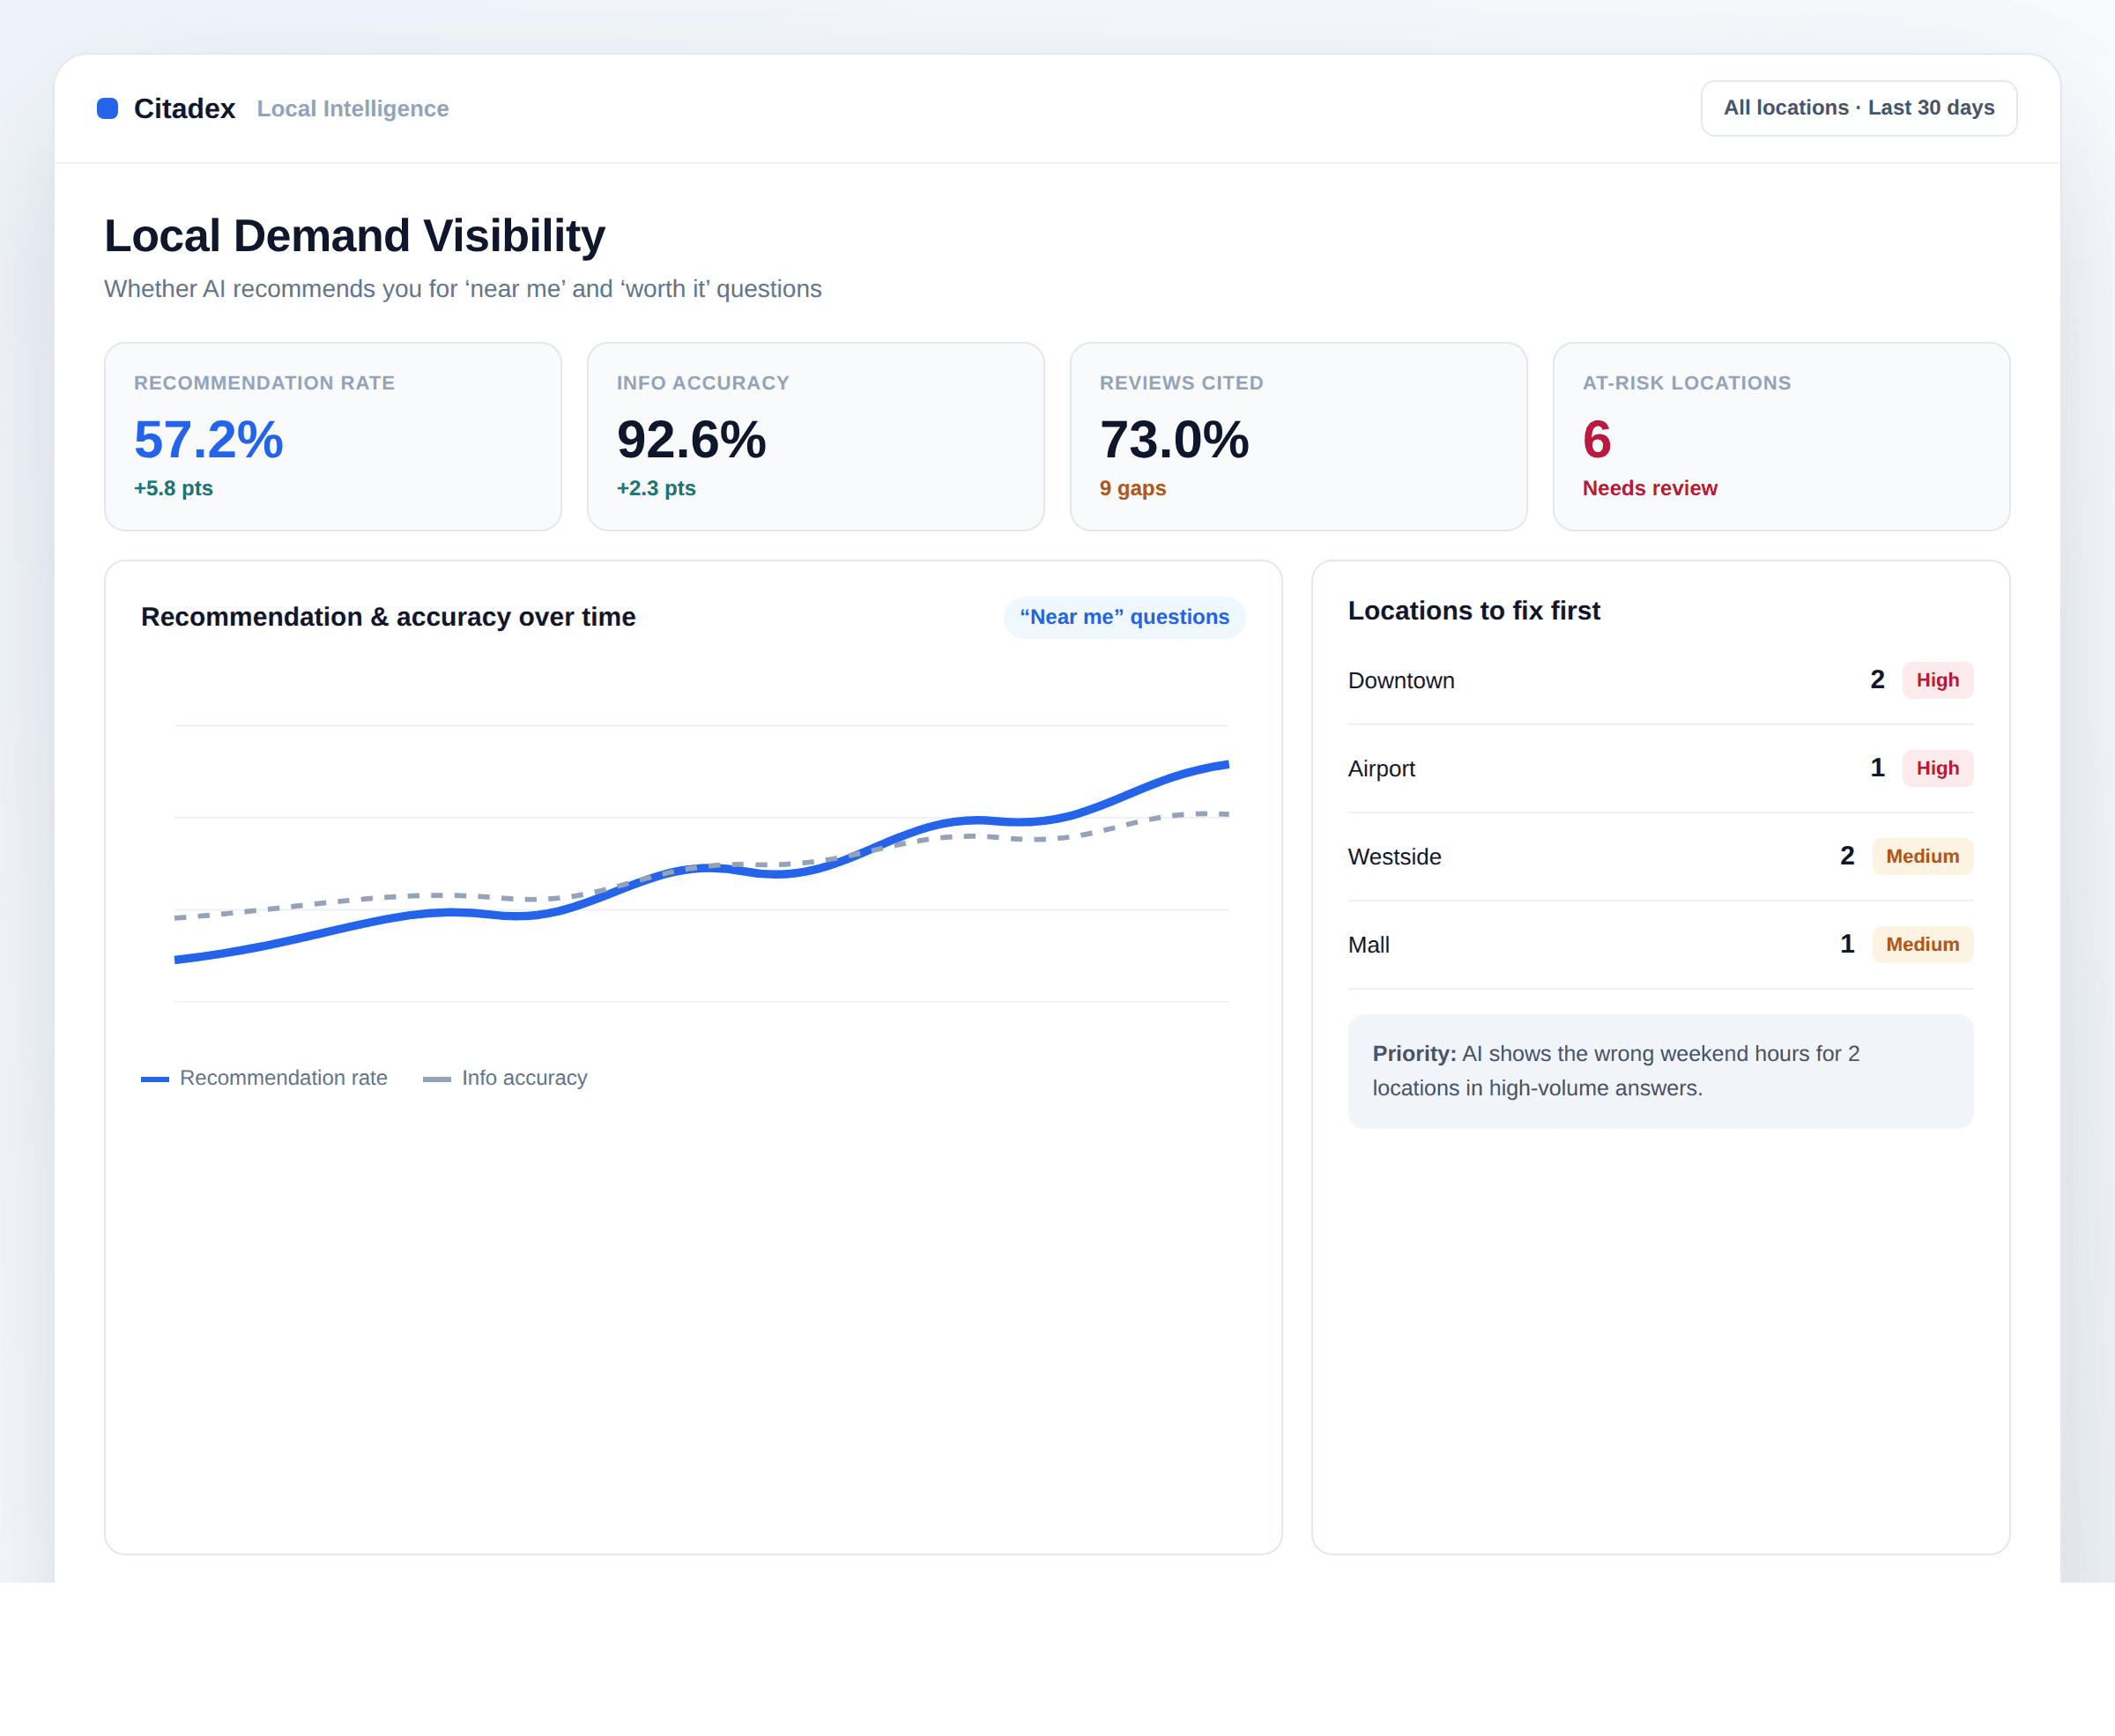Select the Local Intelligence label
The height and width of the screenshot is (1736, 2115).
point(352,108)
